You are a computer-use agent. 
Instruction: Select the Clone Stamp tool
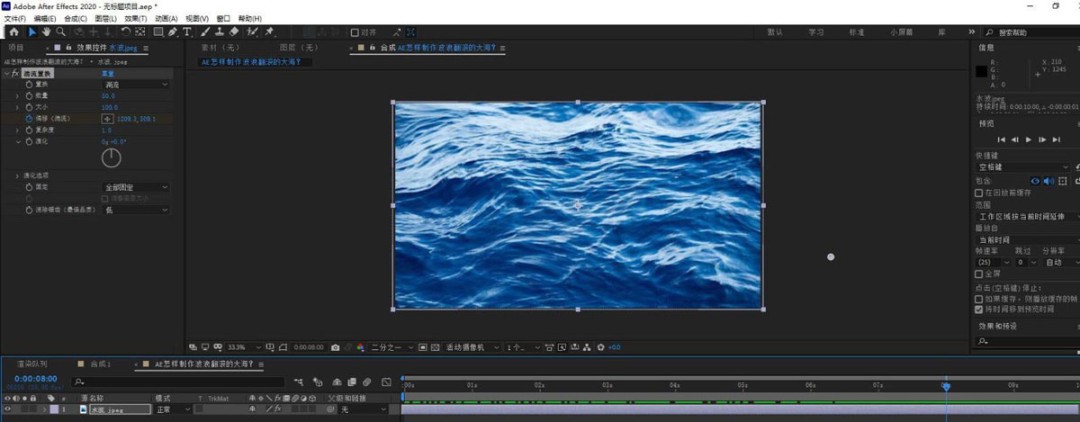219,32
